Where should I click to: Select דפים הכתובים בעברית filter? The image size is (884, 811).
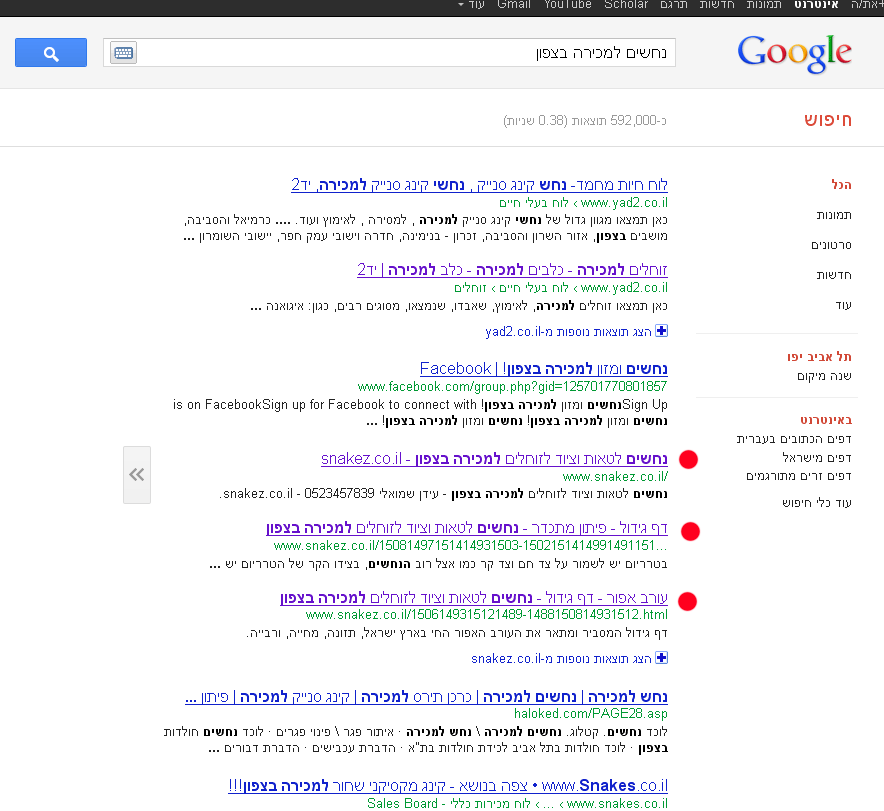coord(794,439)
